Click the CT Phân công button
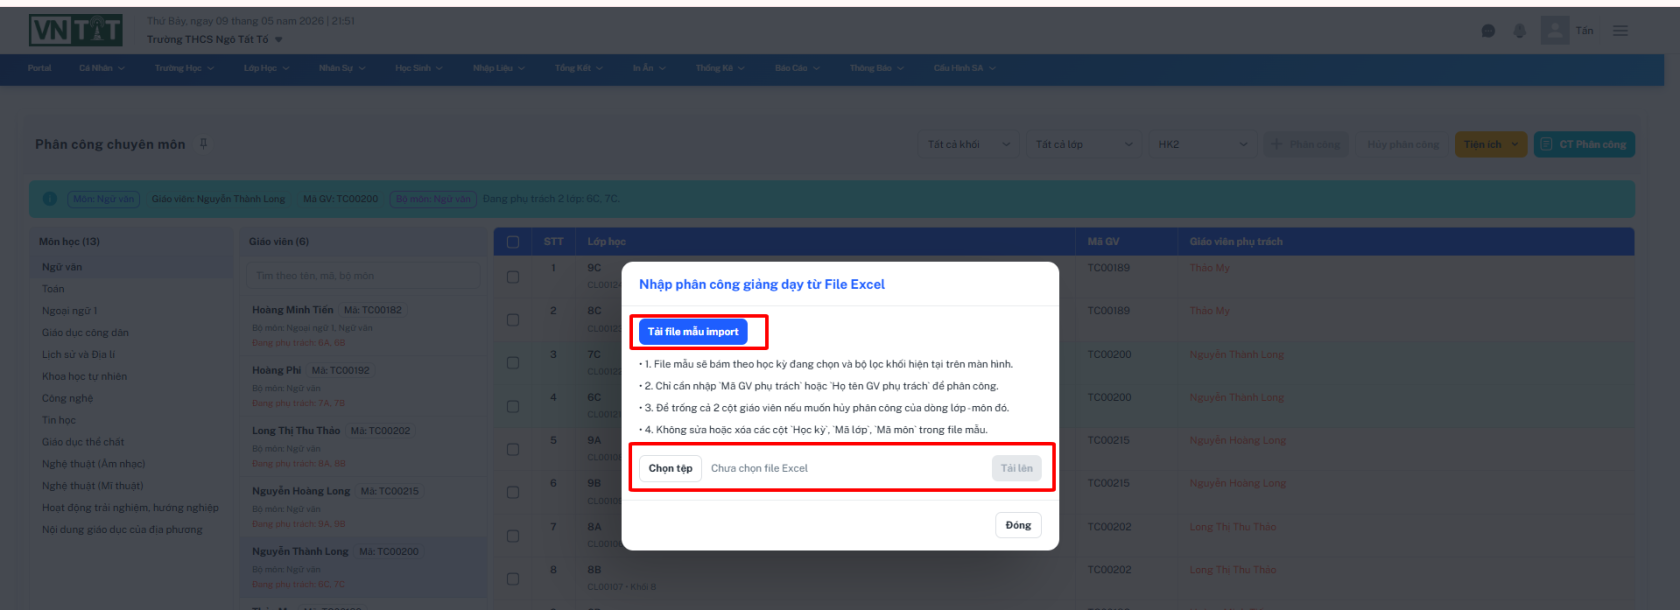Screen dimensions: 1680x610 (x=1584, y=144)
